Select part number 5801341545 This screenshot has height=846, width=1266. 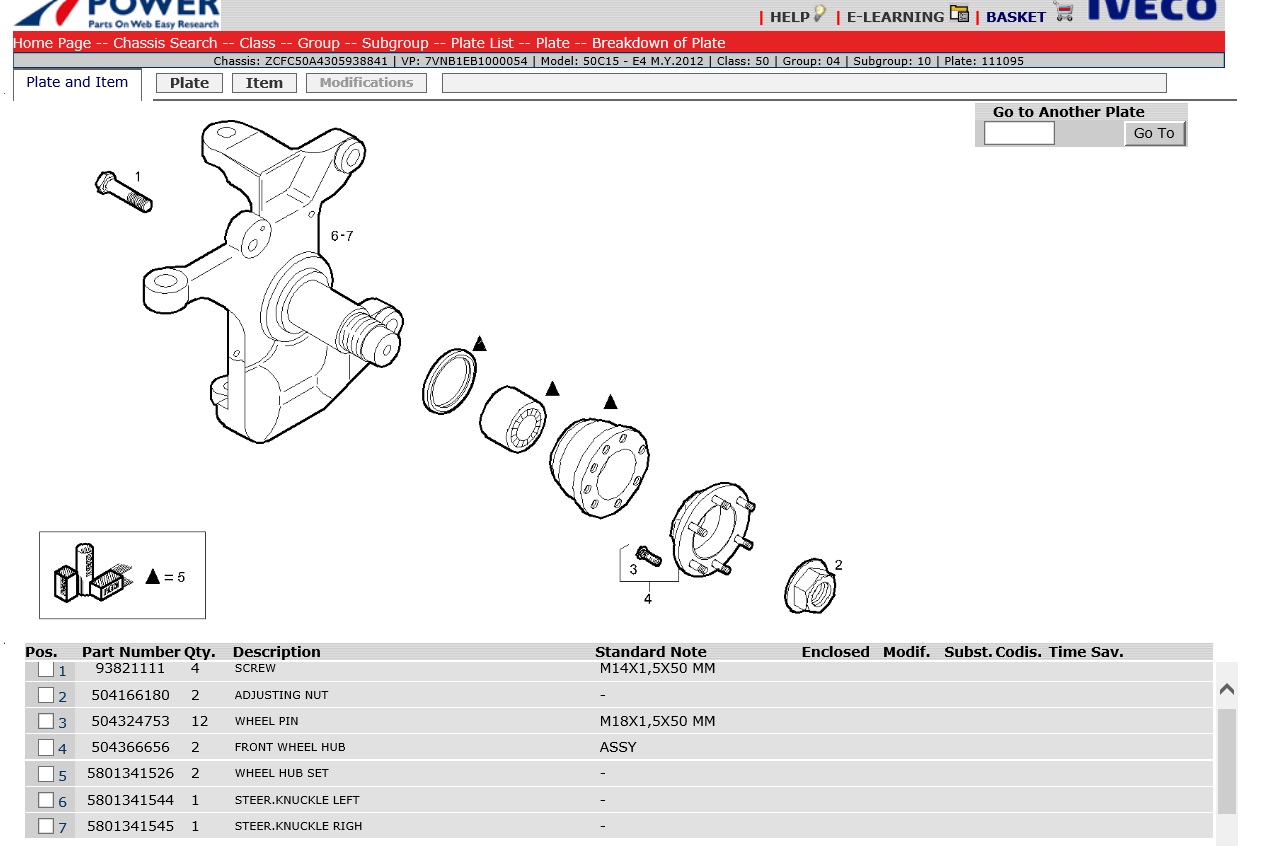click(130, 826)
